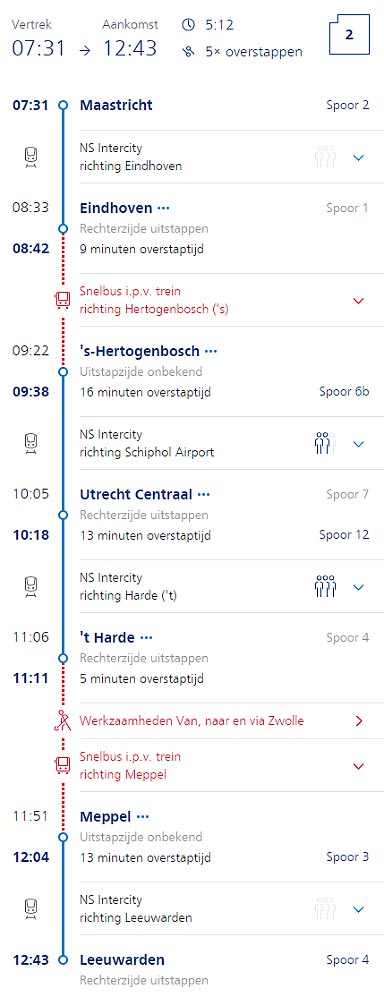Click the red bus icon toward Meppel
This screenshot has width=384, height=997.
click(x=62, y=765)
